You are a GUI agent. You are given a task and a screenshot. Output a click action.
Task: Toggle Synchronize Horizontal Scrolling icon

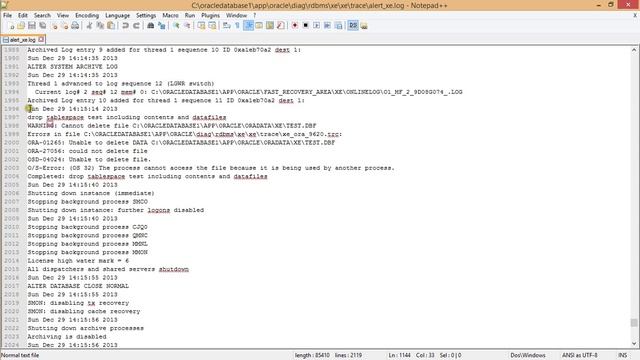pyautogui.click(x=212, y=26)
